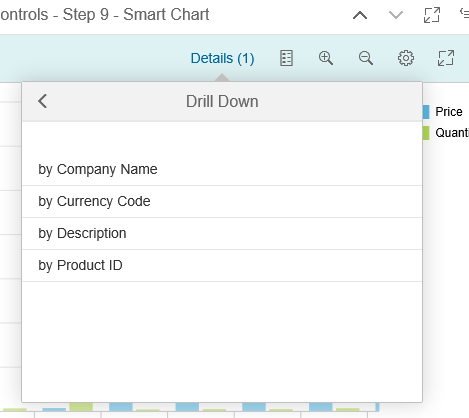Open chart settings gear icon
469x418 pixels.
[406, 58]
